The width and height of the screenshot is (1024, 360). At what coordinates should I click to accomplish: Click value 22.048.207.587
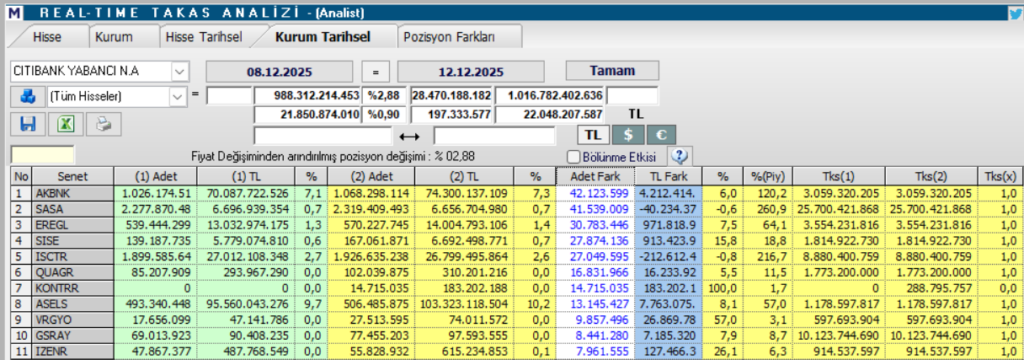(x=549, y=115)
